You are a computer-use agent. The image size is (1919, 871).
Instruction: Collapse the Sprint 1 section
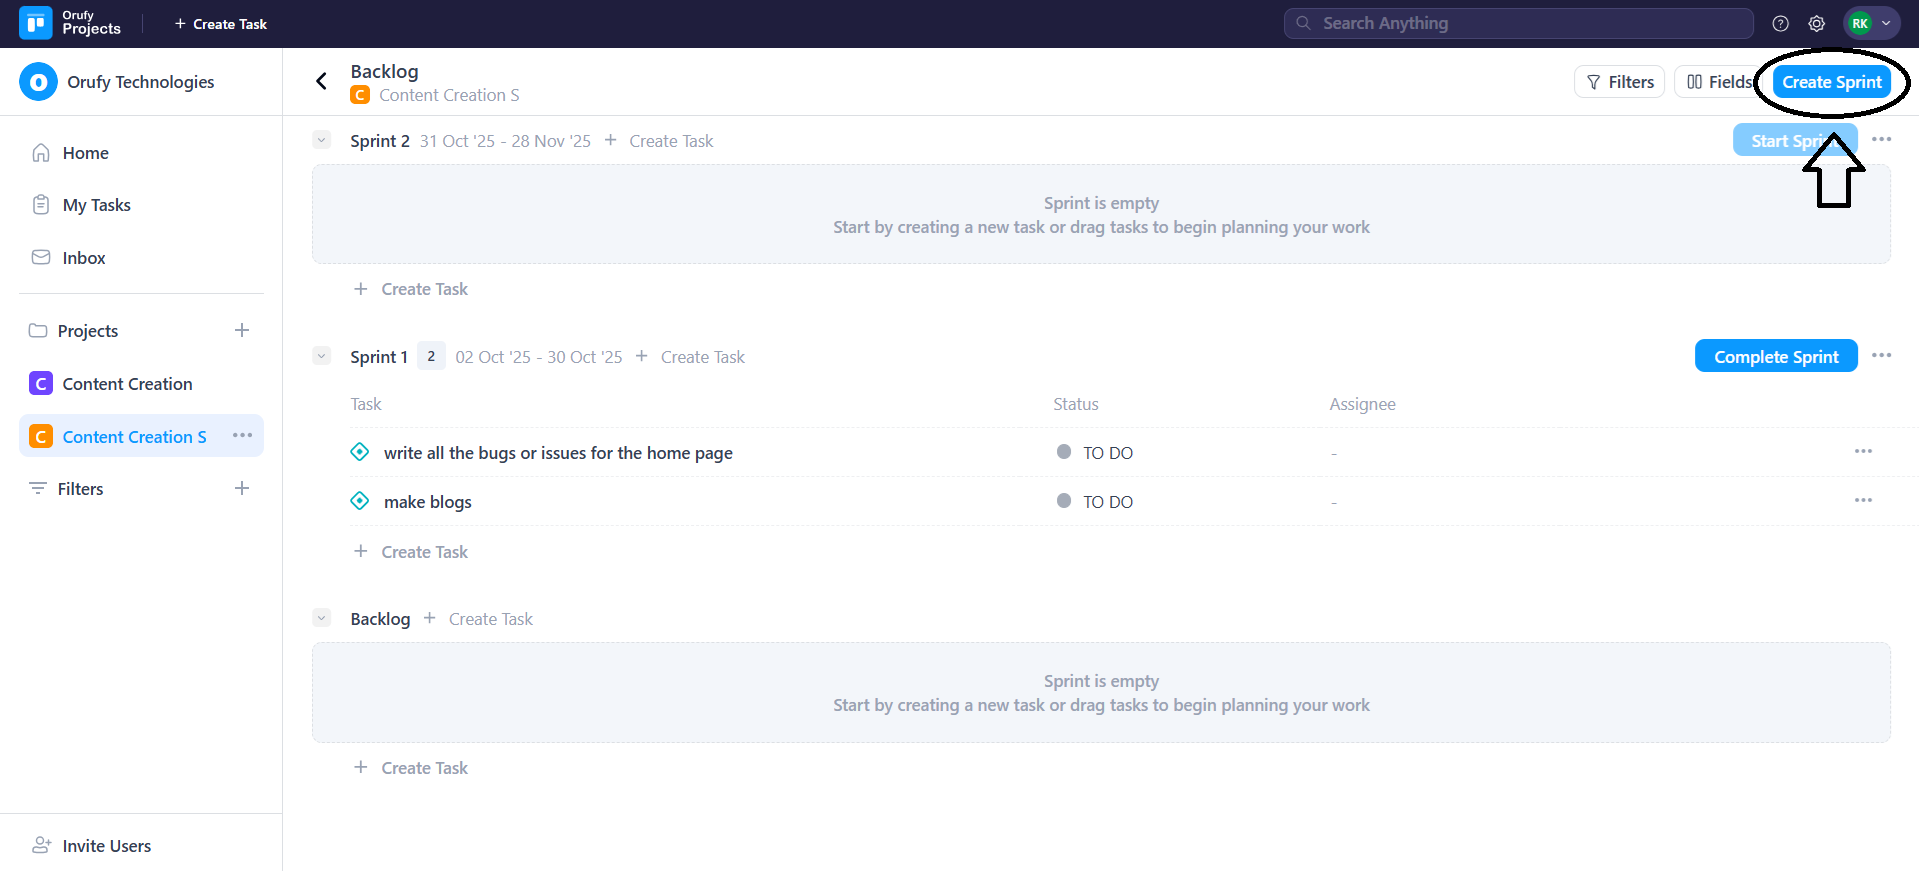pos(322,357)
